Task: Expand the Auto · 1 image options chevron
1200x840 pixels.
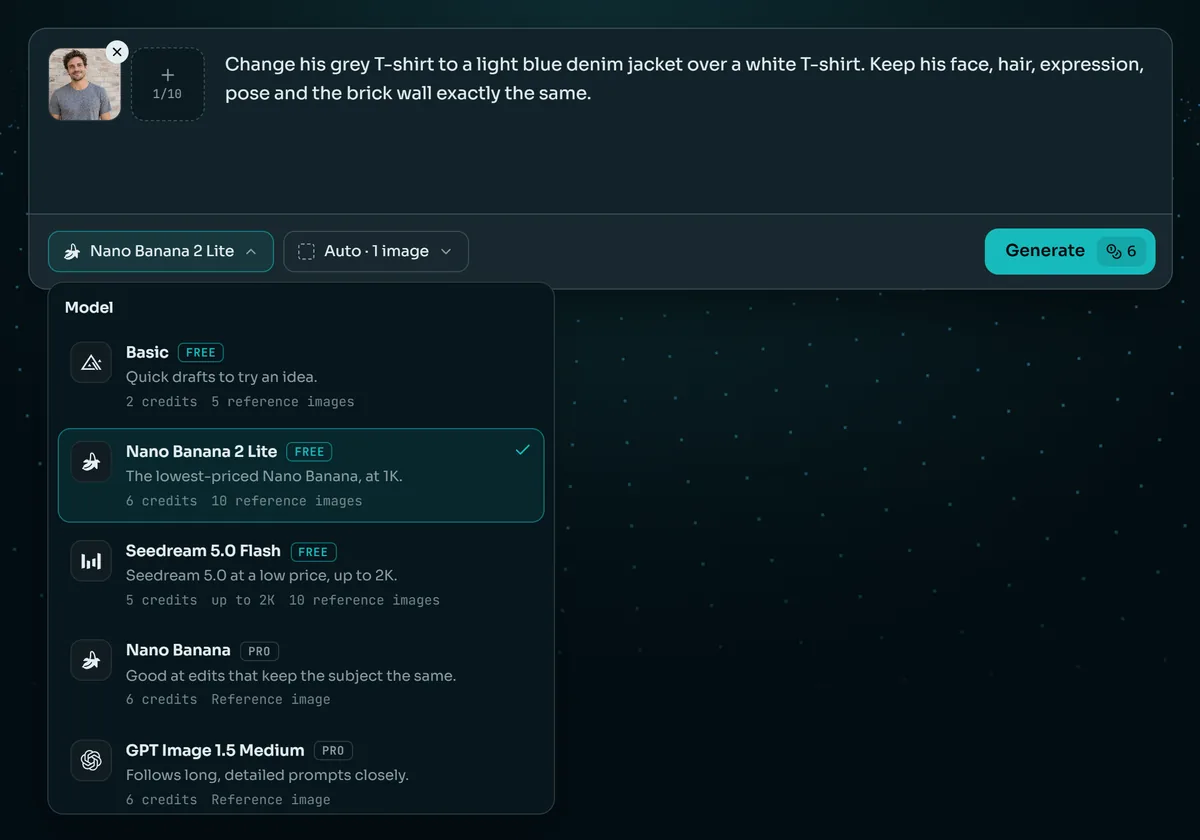Action: point(446,252)
